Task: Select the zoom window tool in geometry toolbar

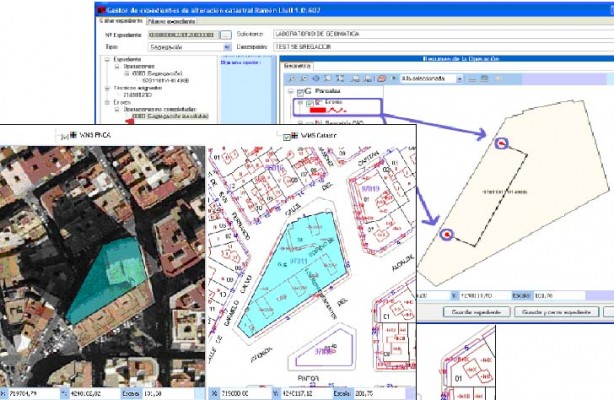Action: (x=328, y=78)
